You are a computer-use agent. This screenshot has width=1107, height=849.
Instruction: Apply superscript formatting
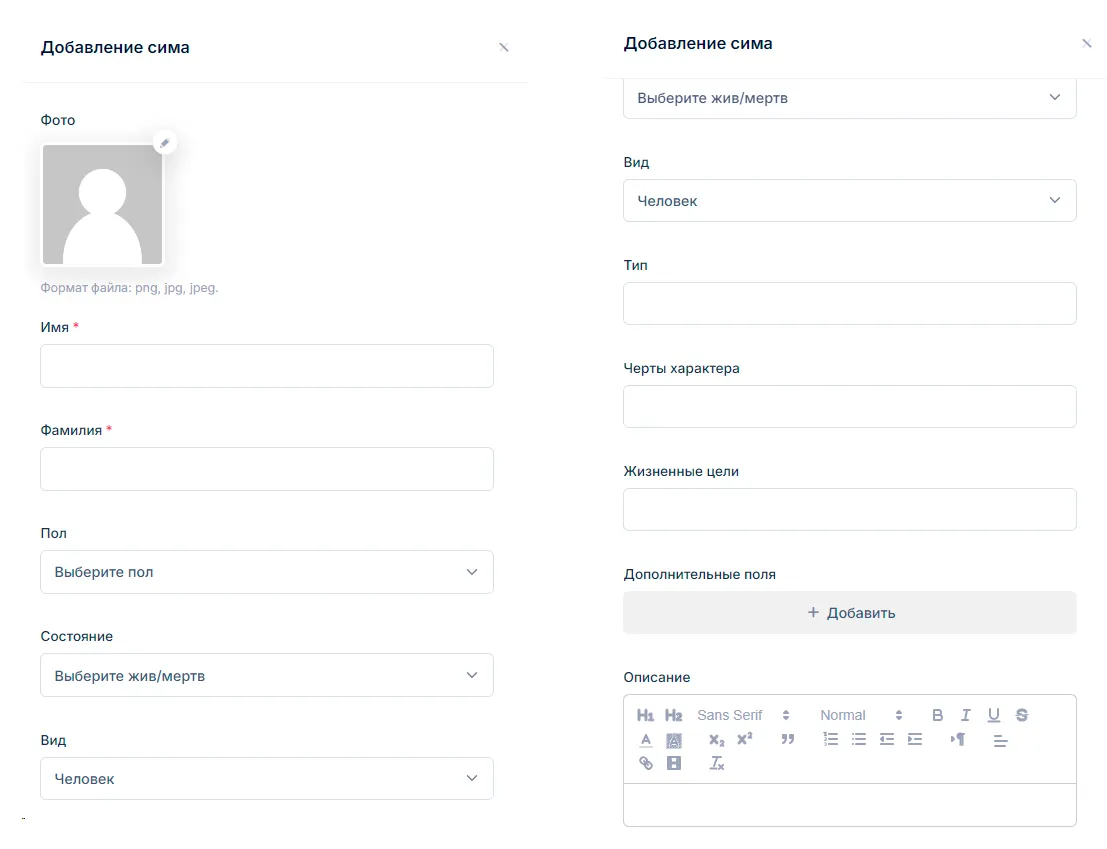point(745,739)
